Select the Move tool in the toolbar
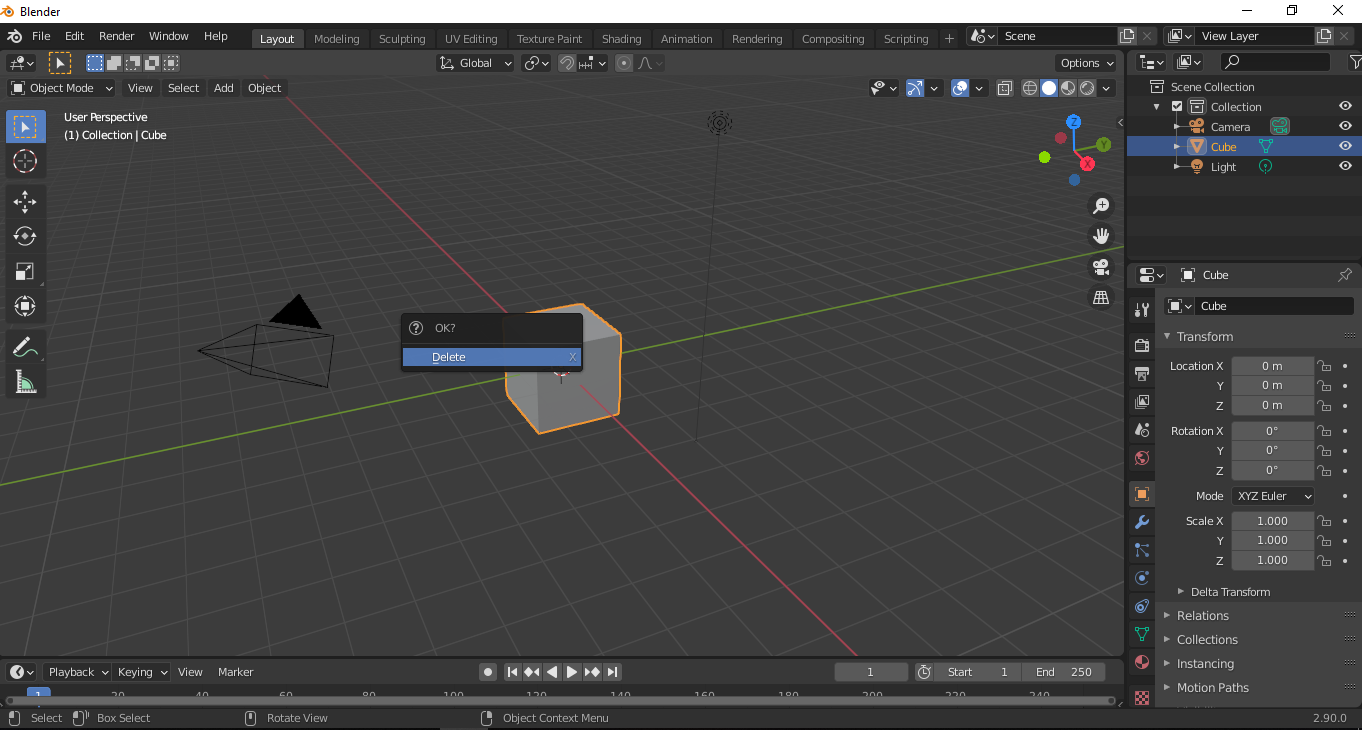1362x730 pixels. tap(25, 201)
